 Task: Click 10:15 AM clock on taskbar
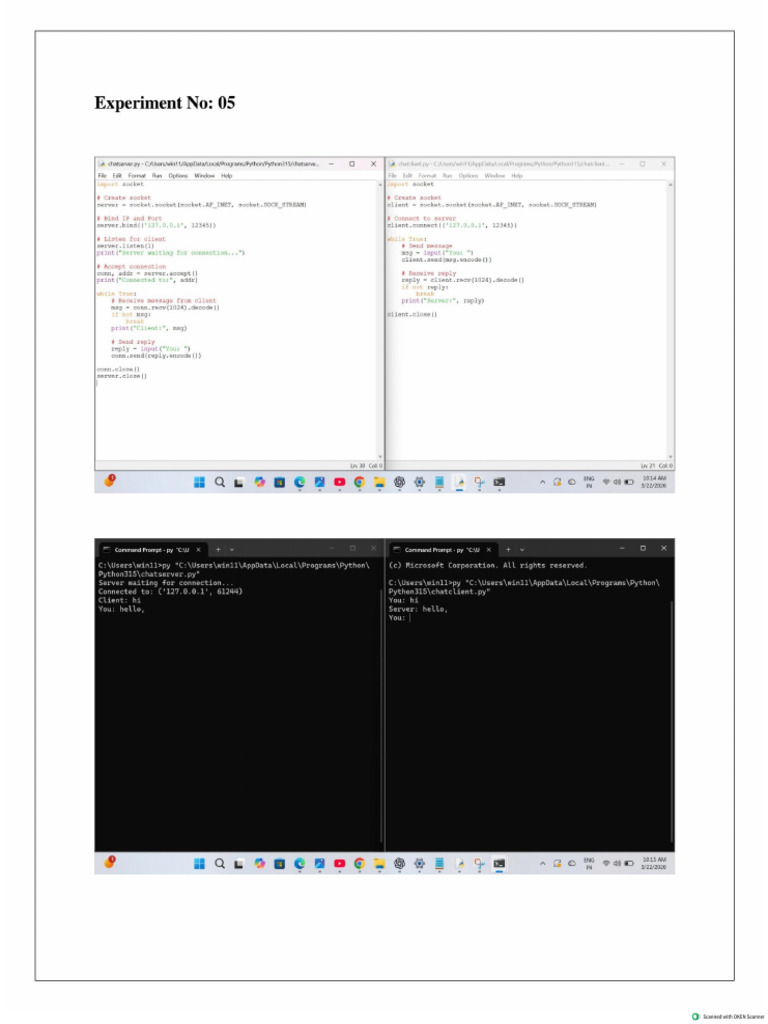point(654,863)
